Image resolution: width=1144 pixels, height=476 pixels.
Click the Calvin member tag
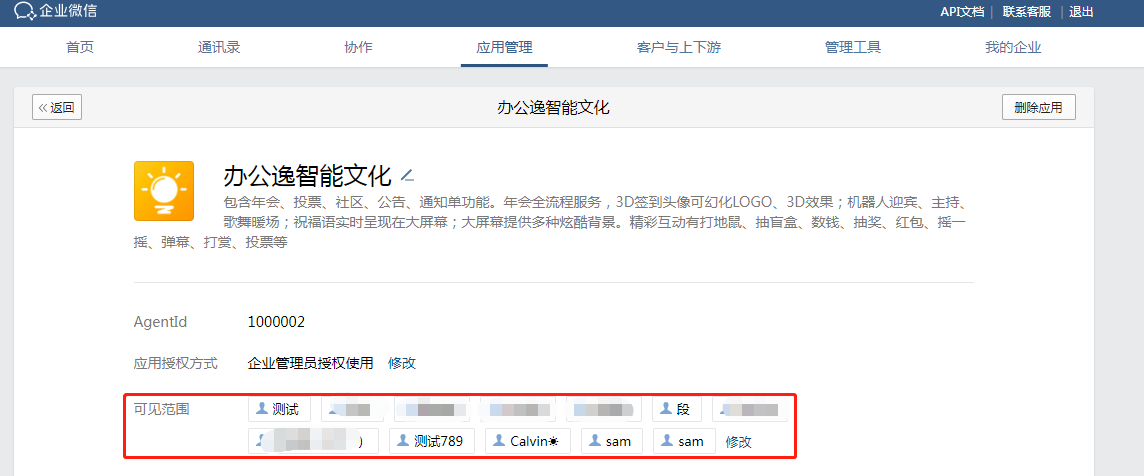click(528, 441)
